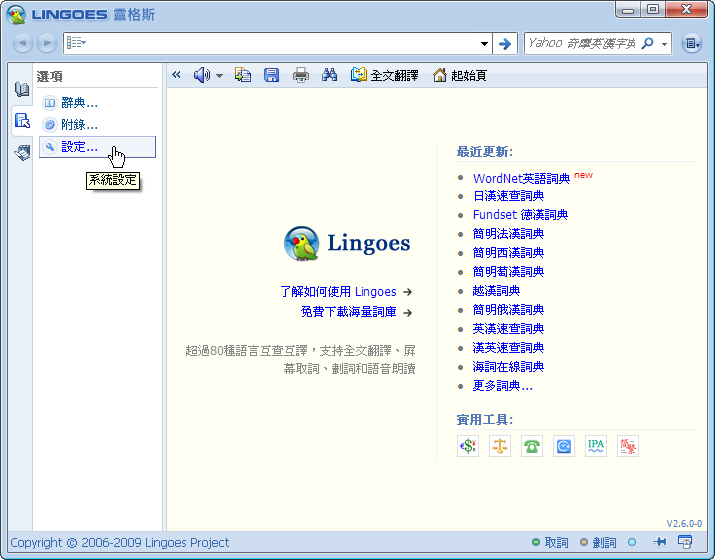Launch the unit conversion scales tool icon

500,446
